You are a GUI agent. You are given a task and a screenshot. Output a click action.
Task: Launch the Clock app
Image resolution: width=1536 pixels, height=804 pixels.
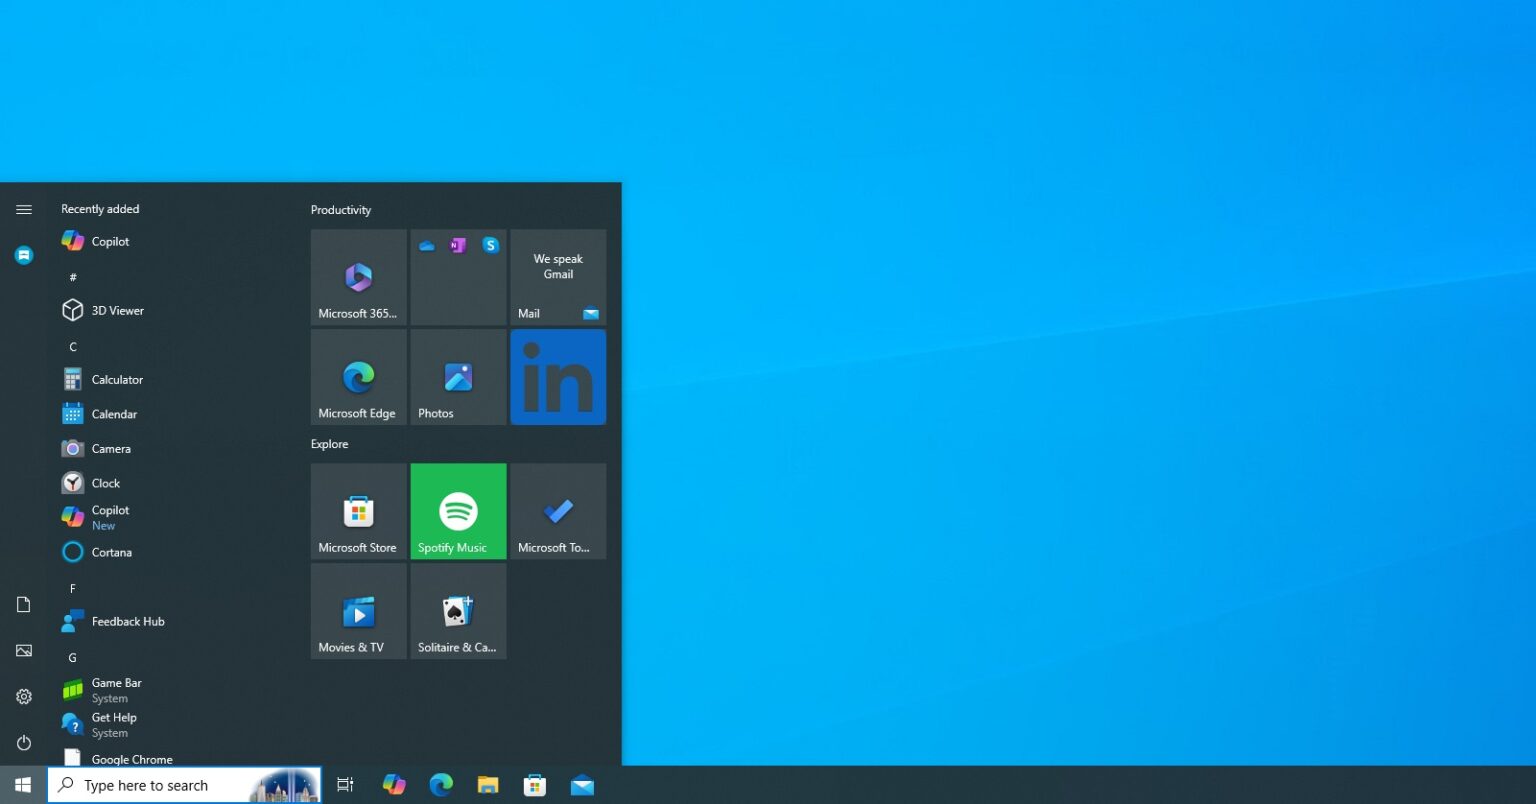click(104, 482)
